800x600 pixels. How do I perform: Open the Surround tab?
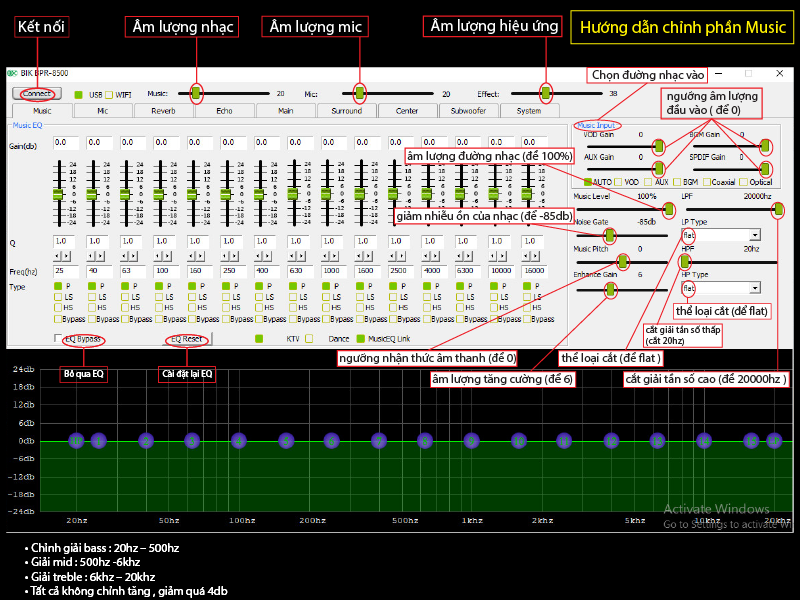tap(346, 111)
